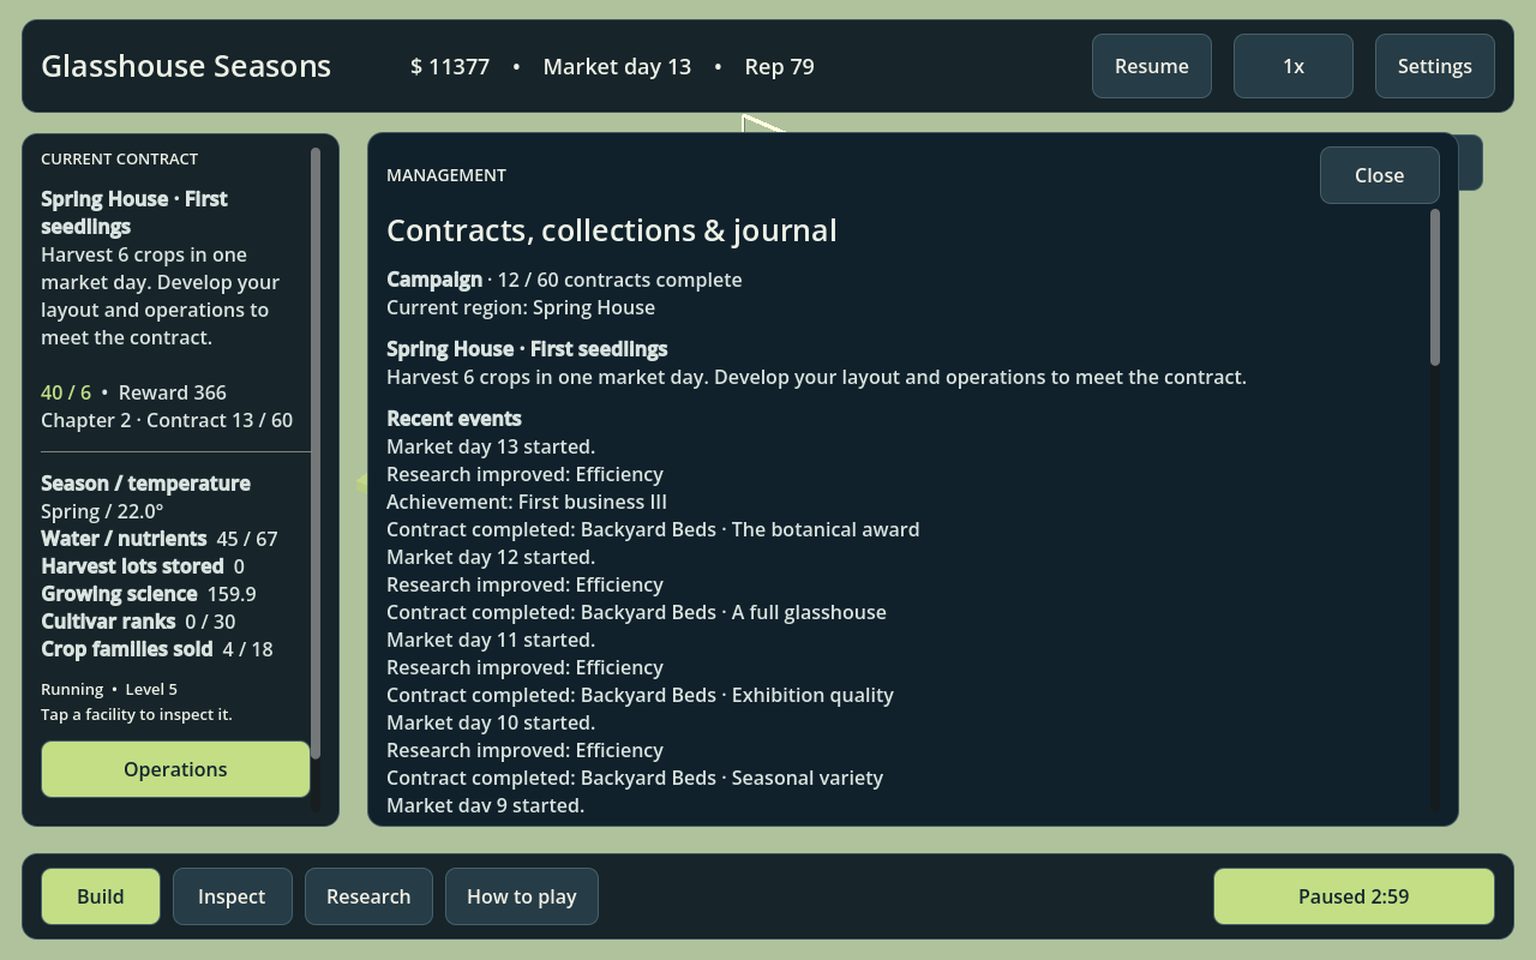
Task: Select the Build mode
Action: coord(100,896)
